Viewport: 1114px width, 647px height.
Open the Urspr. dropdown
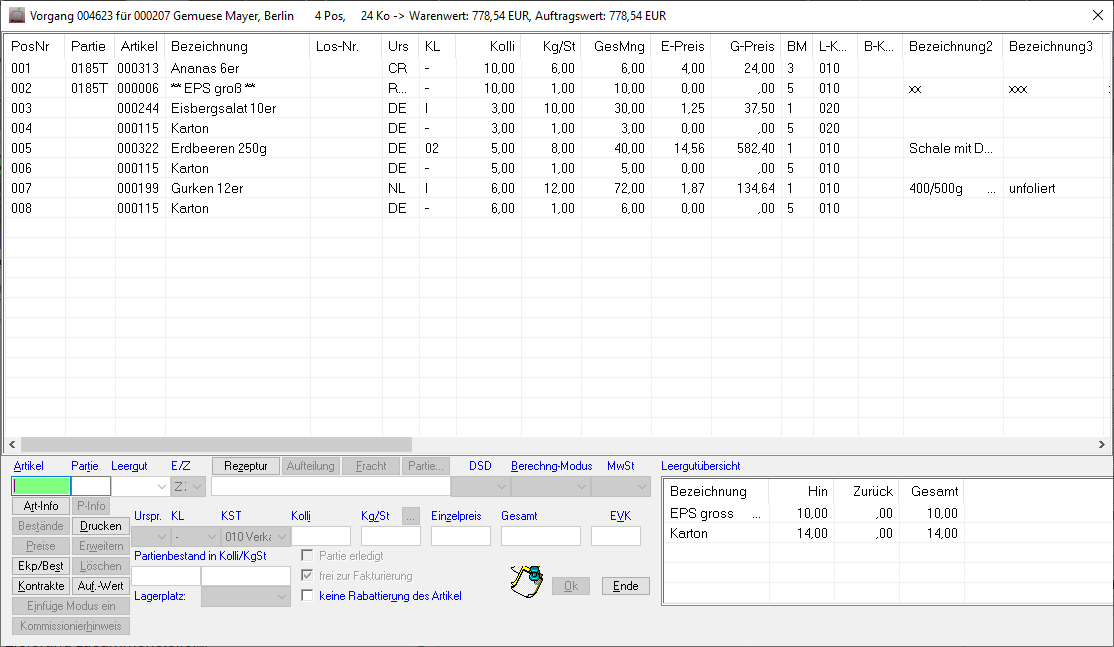point(151,536)
